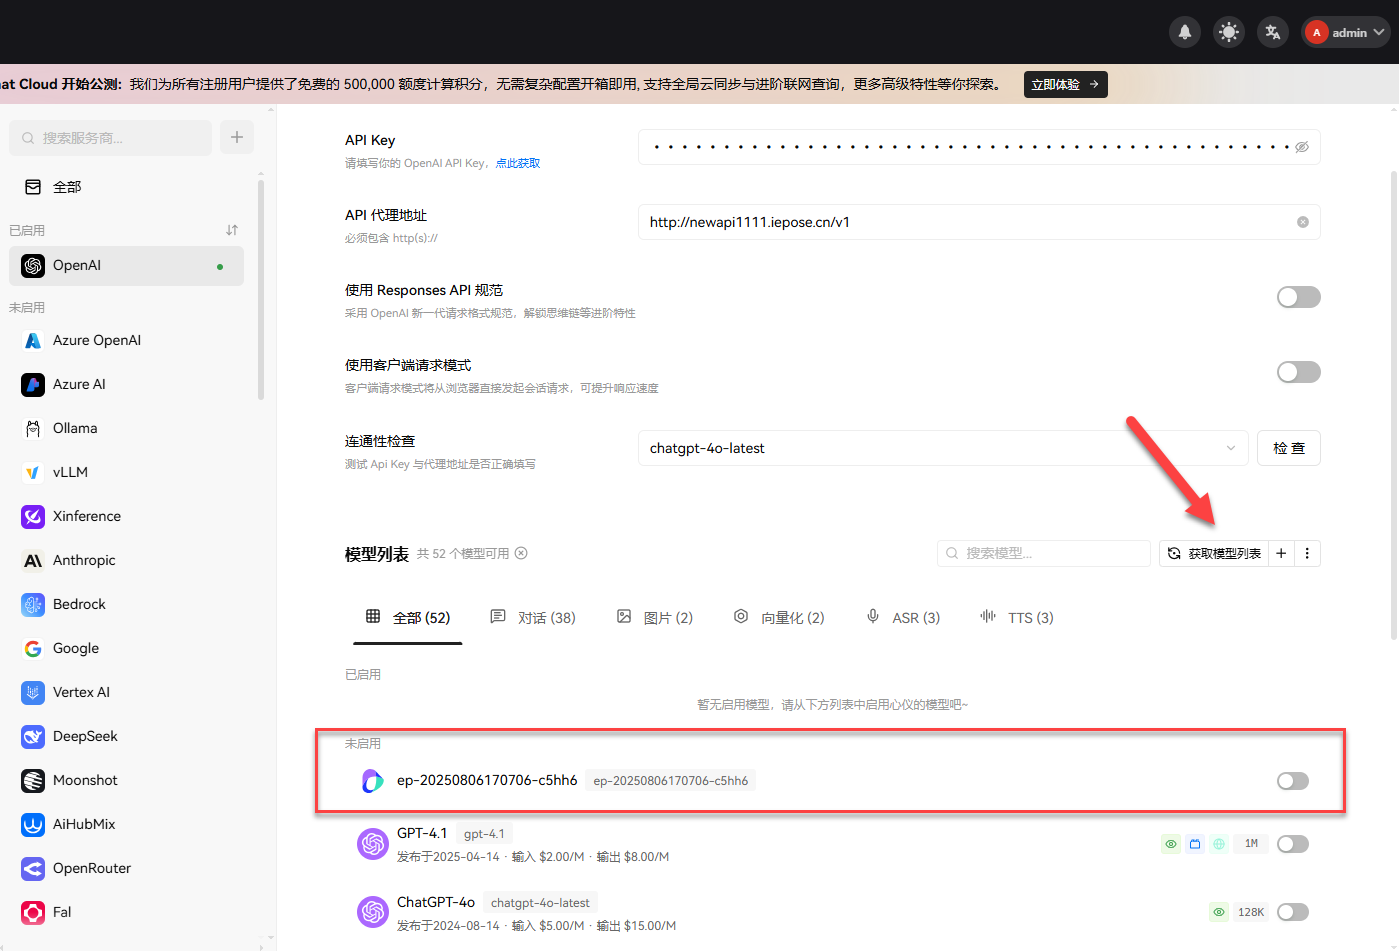Open the language switcher icon

click(x=1272, y=31)
